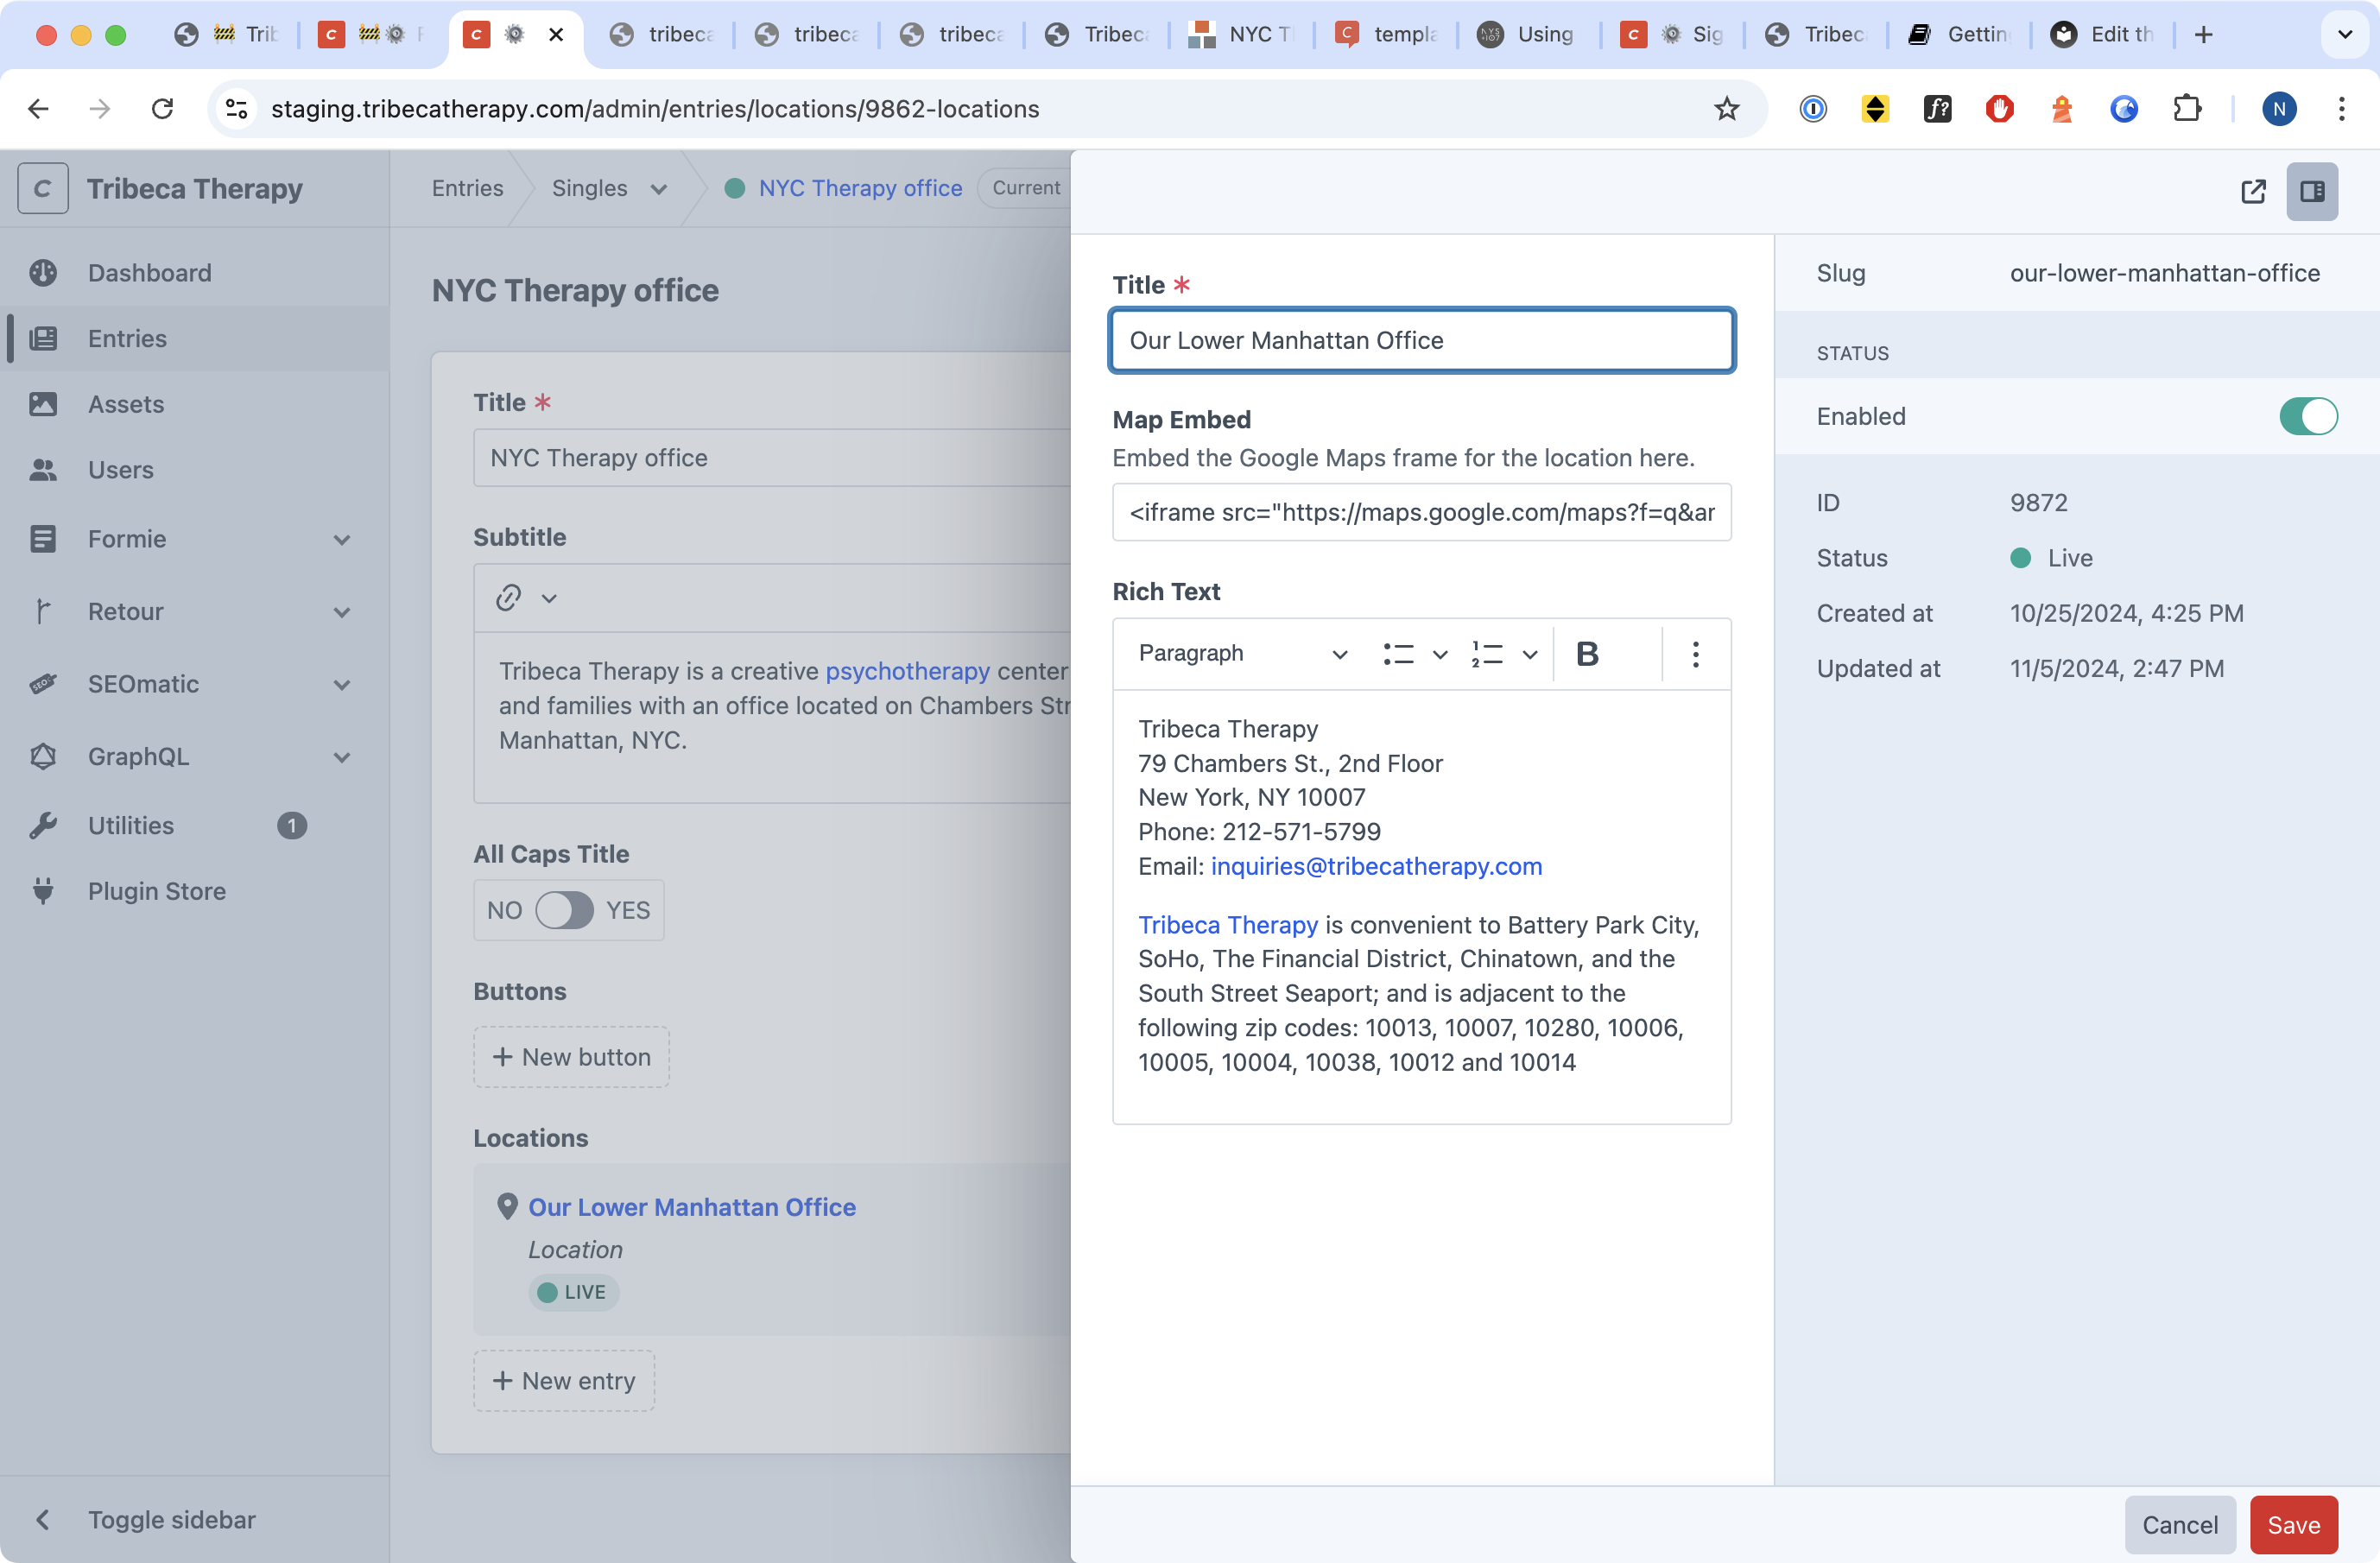Open the browser tab search chevron

pyautogui.click(x=2344, y=35)
